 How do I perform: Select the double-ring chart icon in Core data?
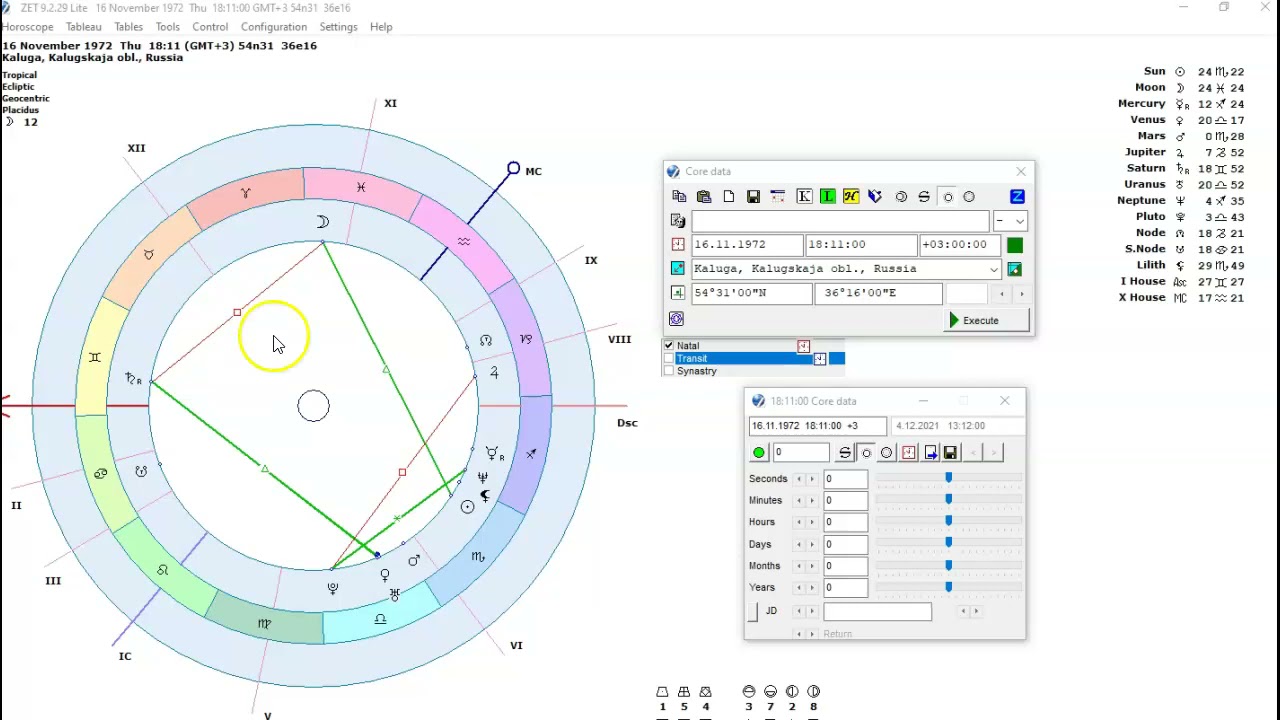(x=901, y=197)
